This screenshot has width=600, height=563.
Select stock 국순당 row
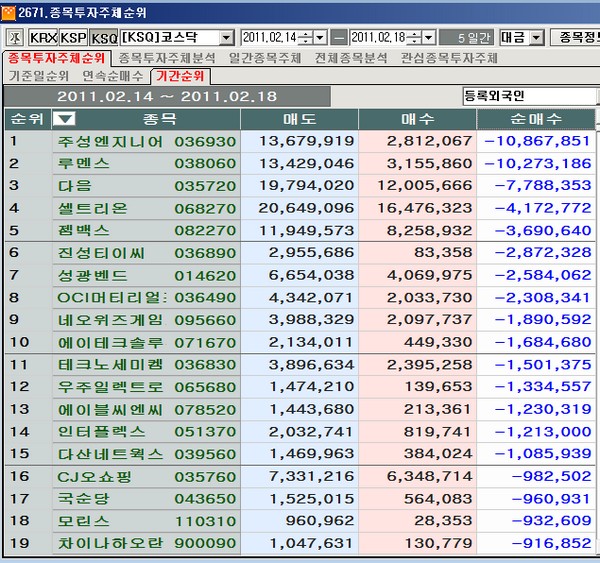click(300, 499)
